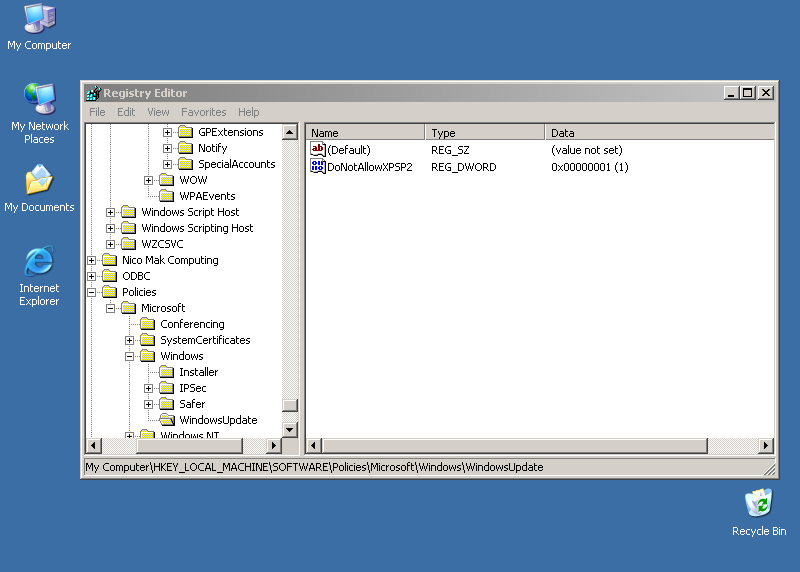The image size is (800, 572).
Task: Click the 0x00000001 (1) data cell
Action: (589, 167)
